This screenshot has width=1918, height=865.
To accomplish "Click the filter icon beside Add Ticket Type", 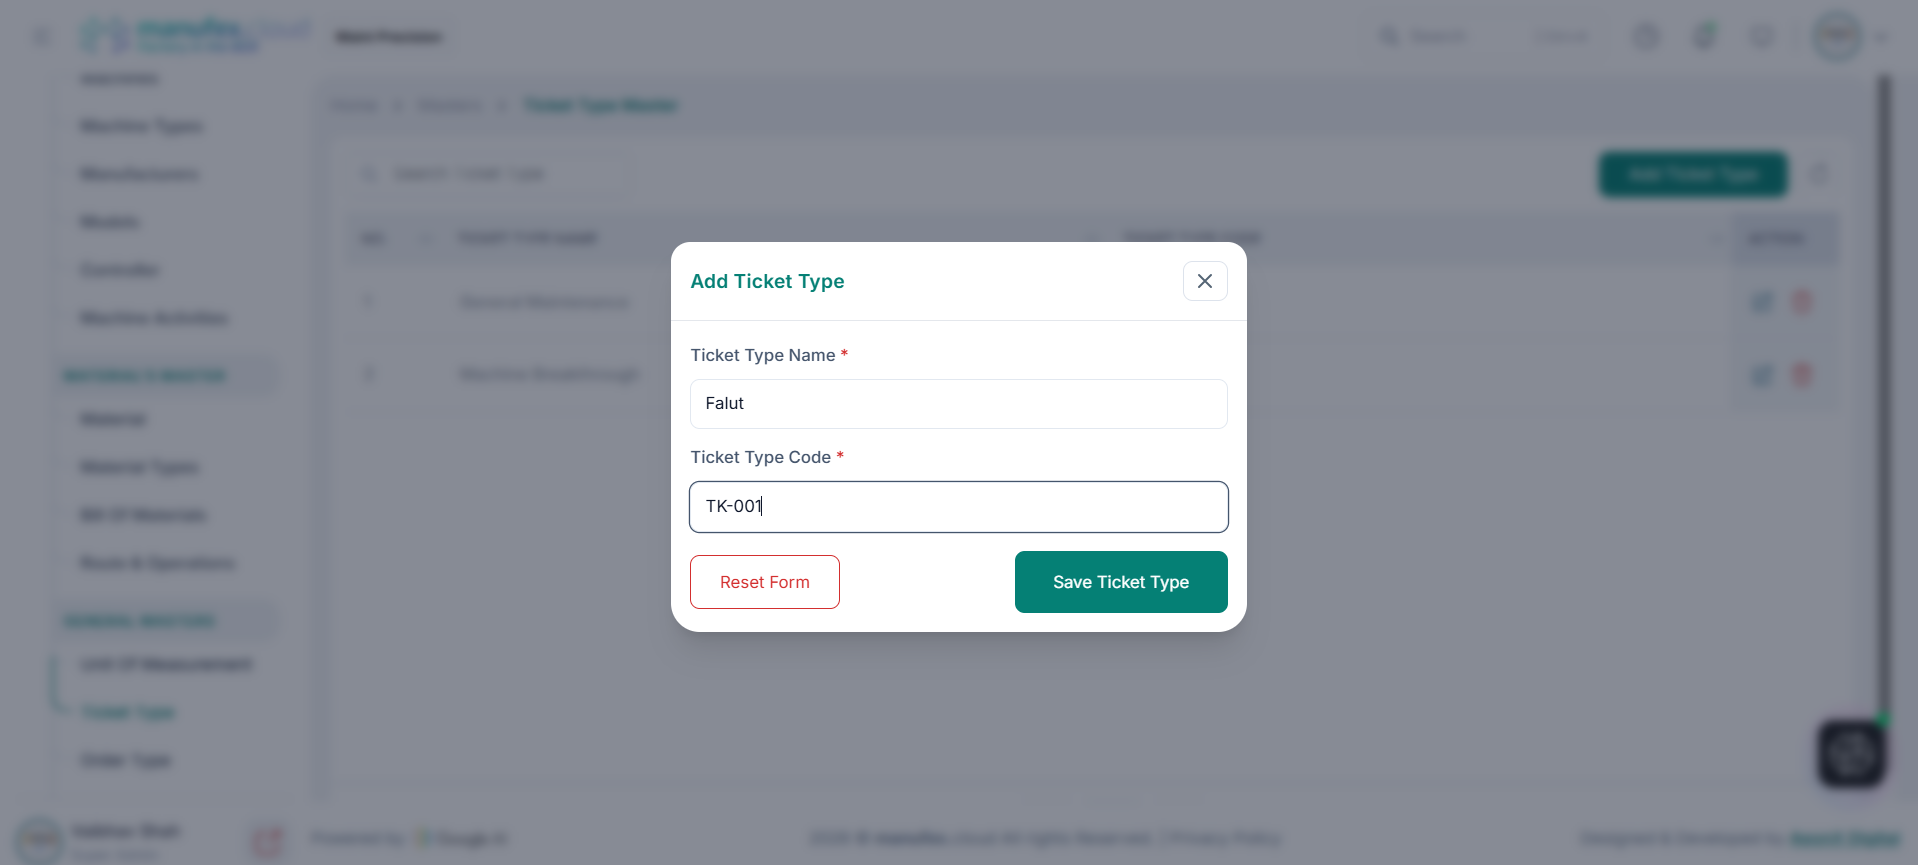I will [x=1820, y=174].
